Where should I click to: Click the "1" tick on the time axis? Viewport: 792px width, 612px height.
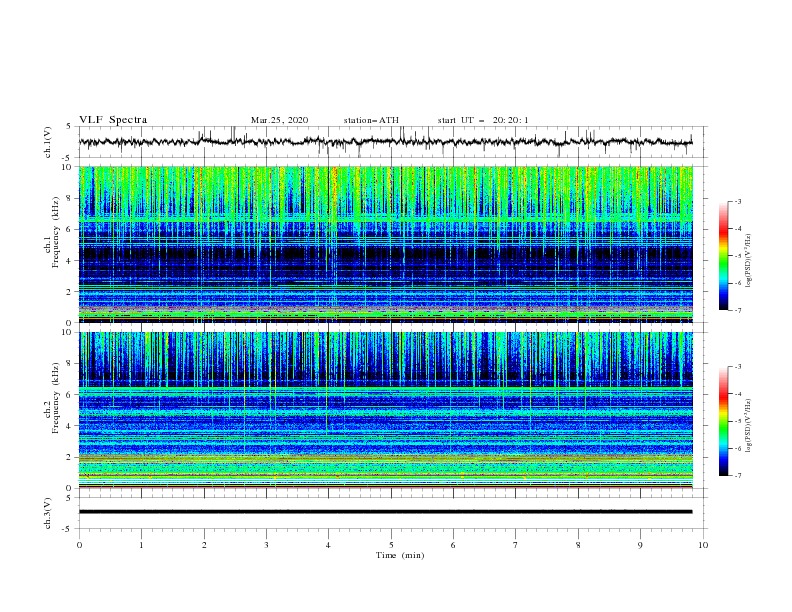pyautogui.click(x=141, y=545)
